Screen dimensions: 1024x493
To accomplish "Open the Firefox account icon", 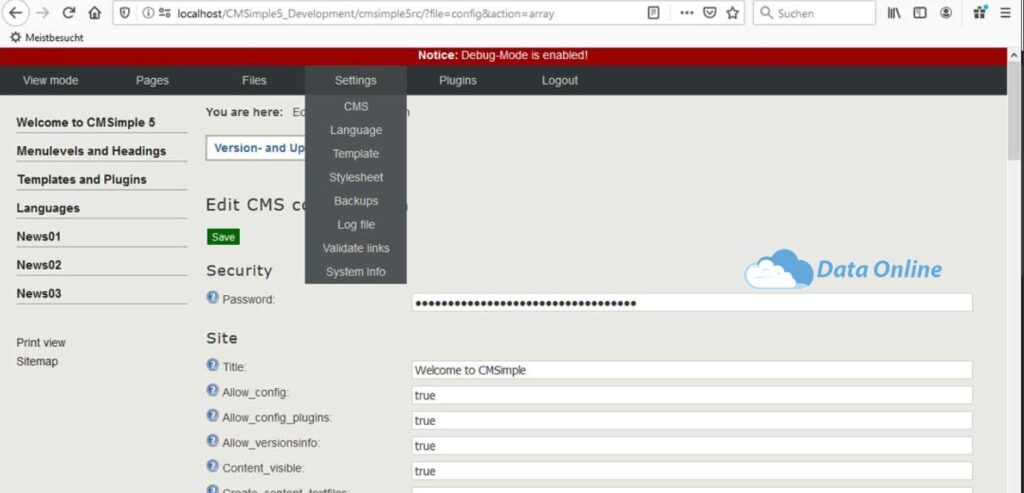I will pyautogui.click(x=946, y=13).
